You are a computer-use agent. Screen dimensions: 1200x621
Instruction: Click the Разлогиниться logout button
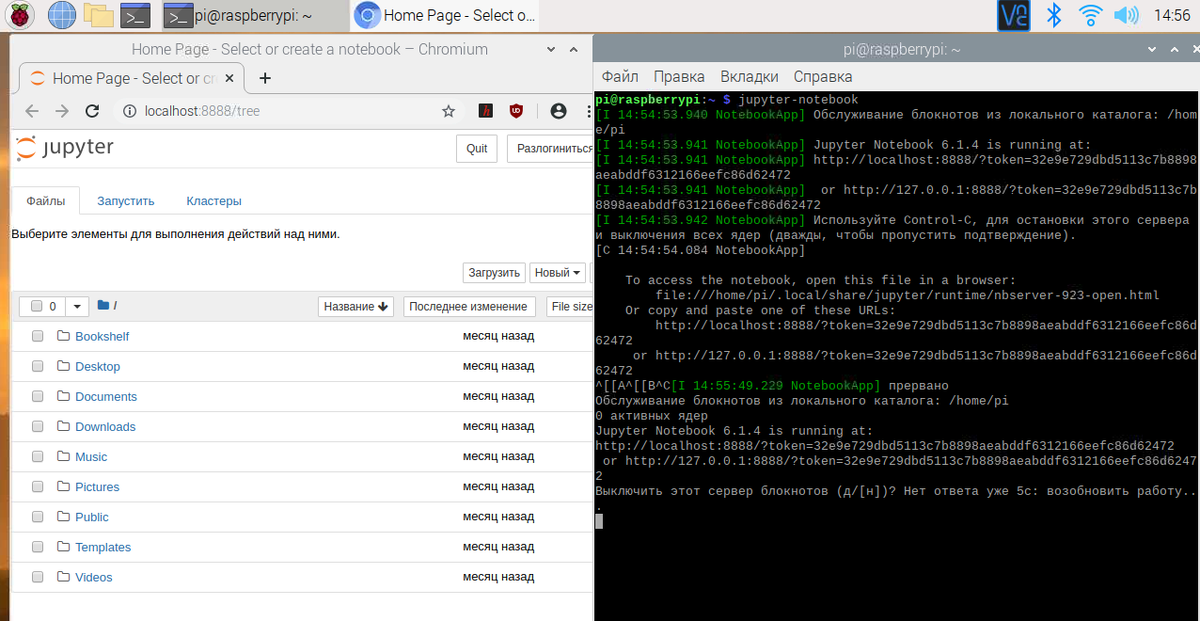click(x=550, y=148)
